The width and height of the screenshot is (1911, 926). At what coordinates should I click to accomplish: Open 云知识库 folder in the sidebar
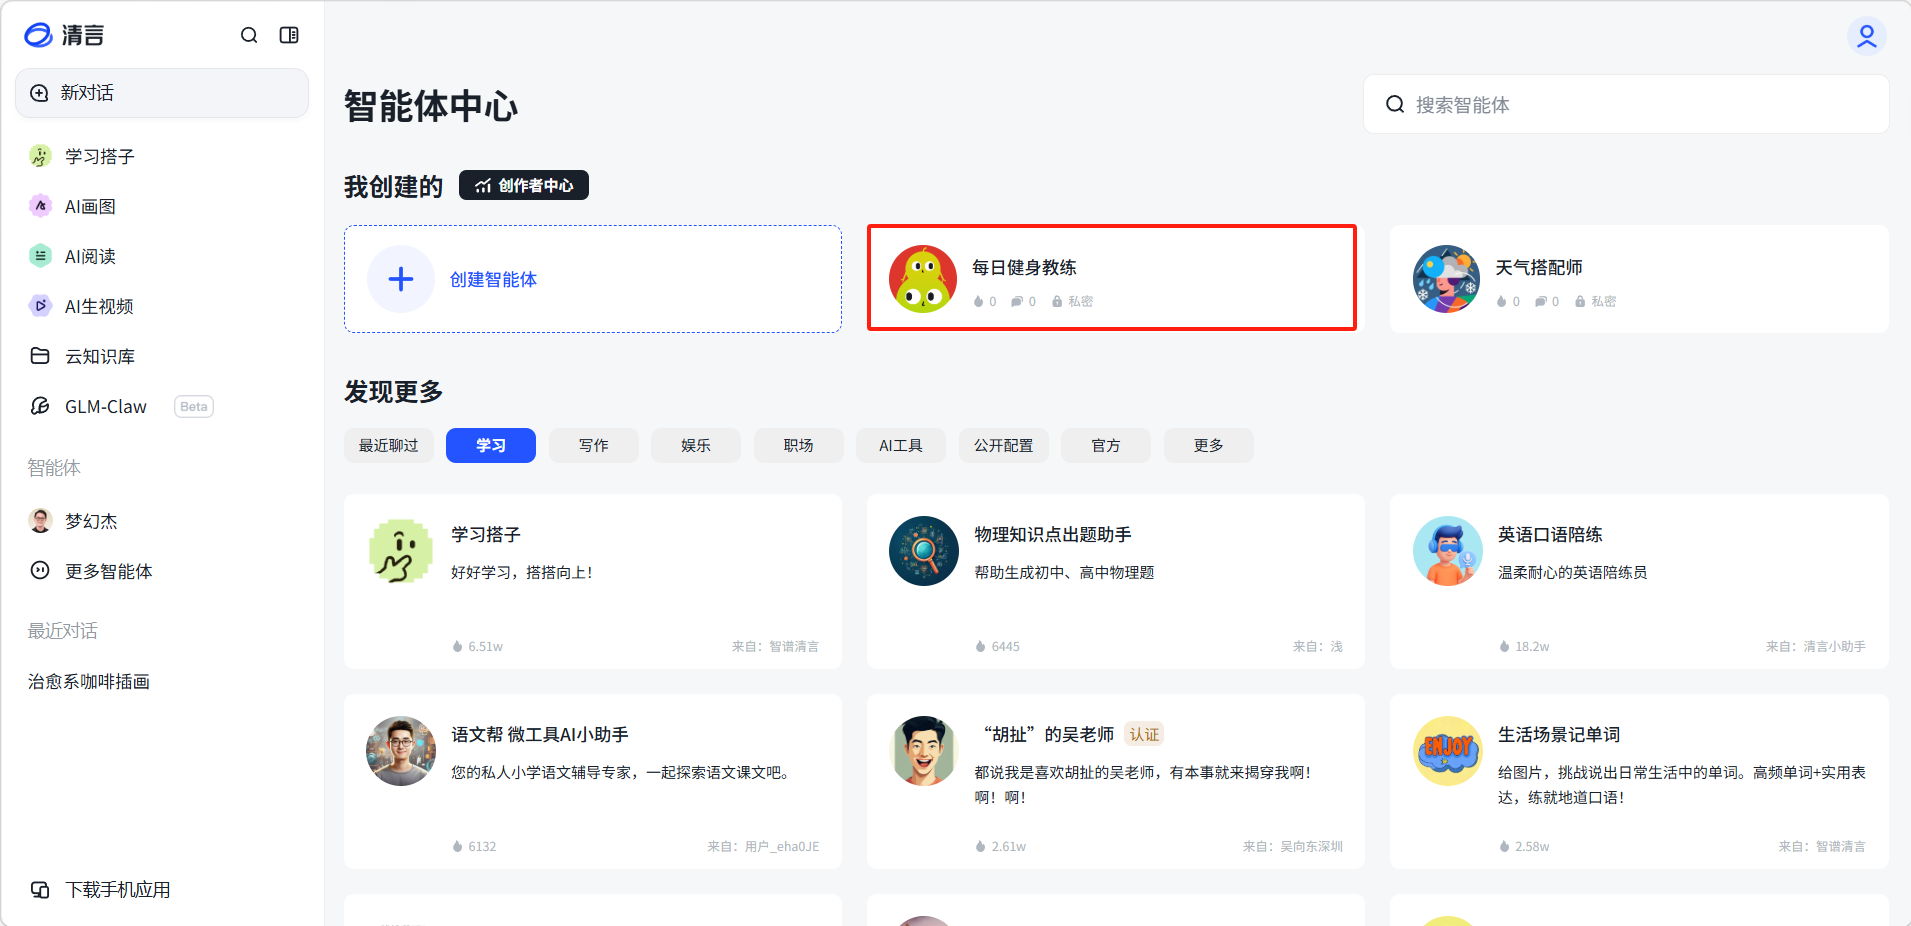tap(99, 357)
